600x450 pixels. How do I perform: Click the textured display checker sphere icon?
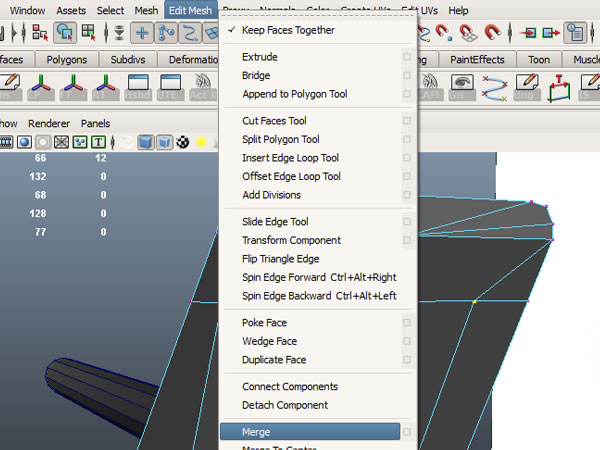click(x=183, y=142)
